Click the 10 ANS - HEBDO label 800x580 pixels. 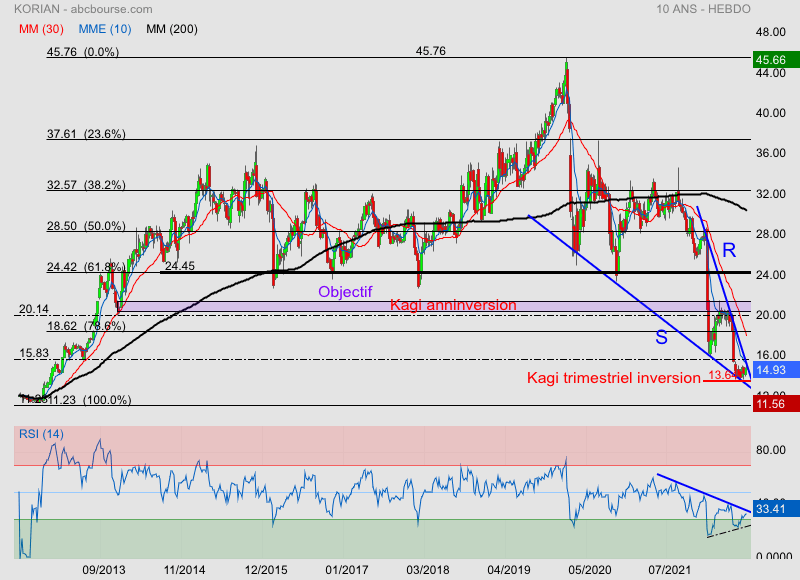(703, 9)
